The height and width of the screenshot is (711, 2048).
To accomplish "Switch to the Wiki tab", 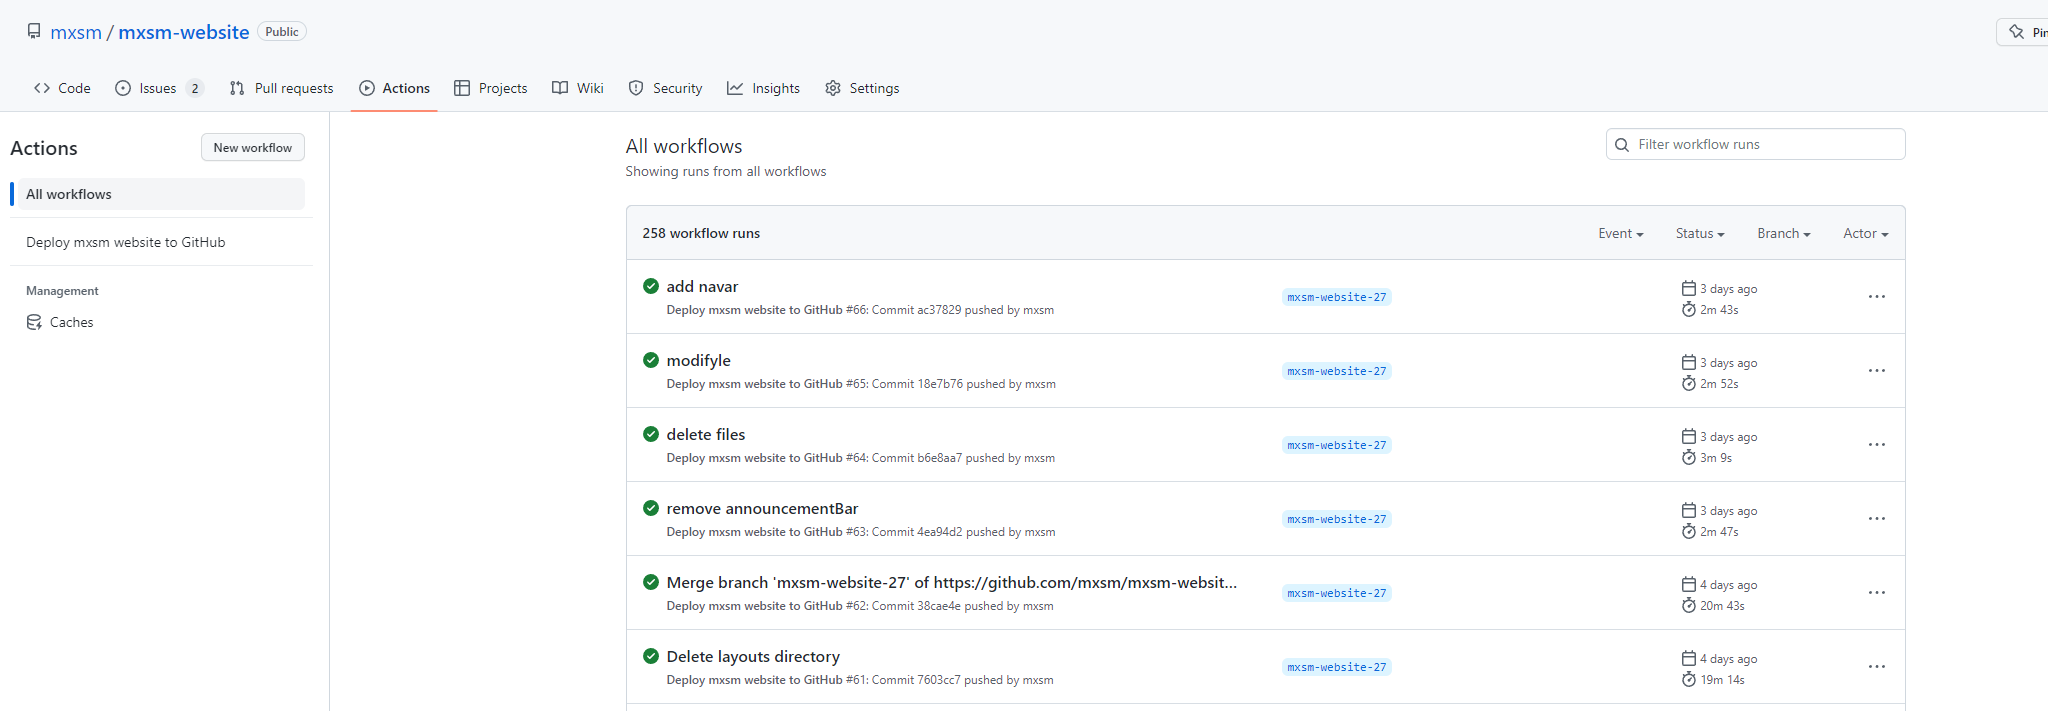I will (578, 88).
